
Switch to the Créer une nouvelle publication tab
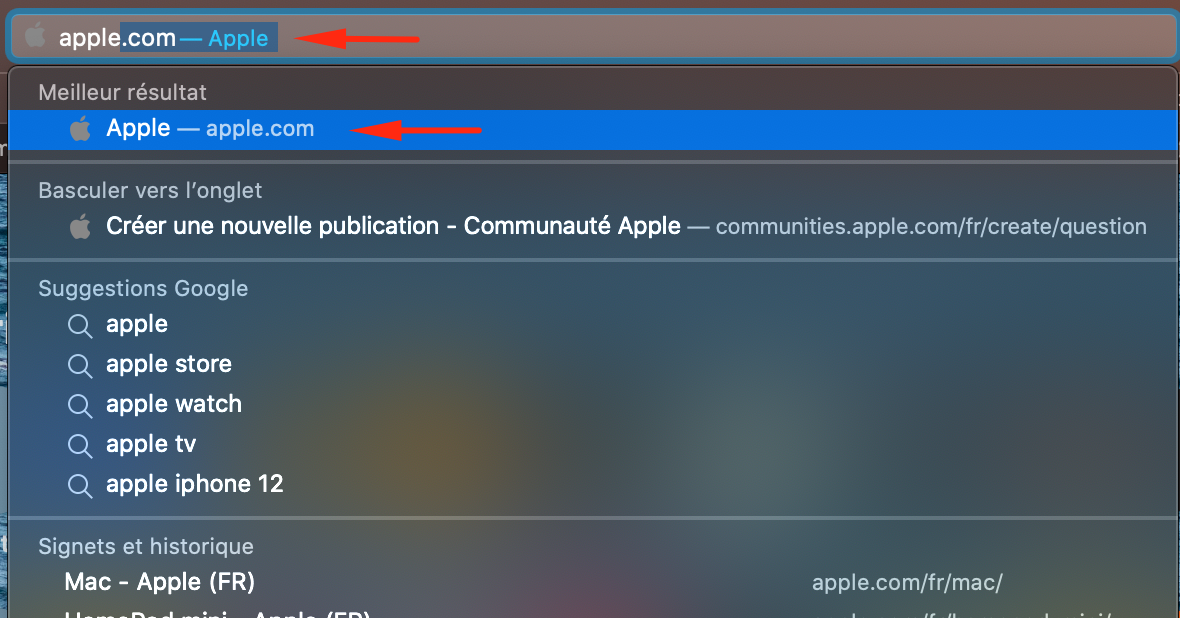coord(593,227)
